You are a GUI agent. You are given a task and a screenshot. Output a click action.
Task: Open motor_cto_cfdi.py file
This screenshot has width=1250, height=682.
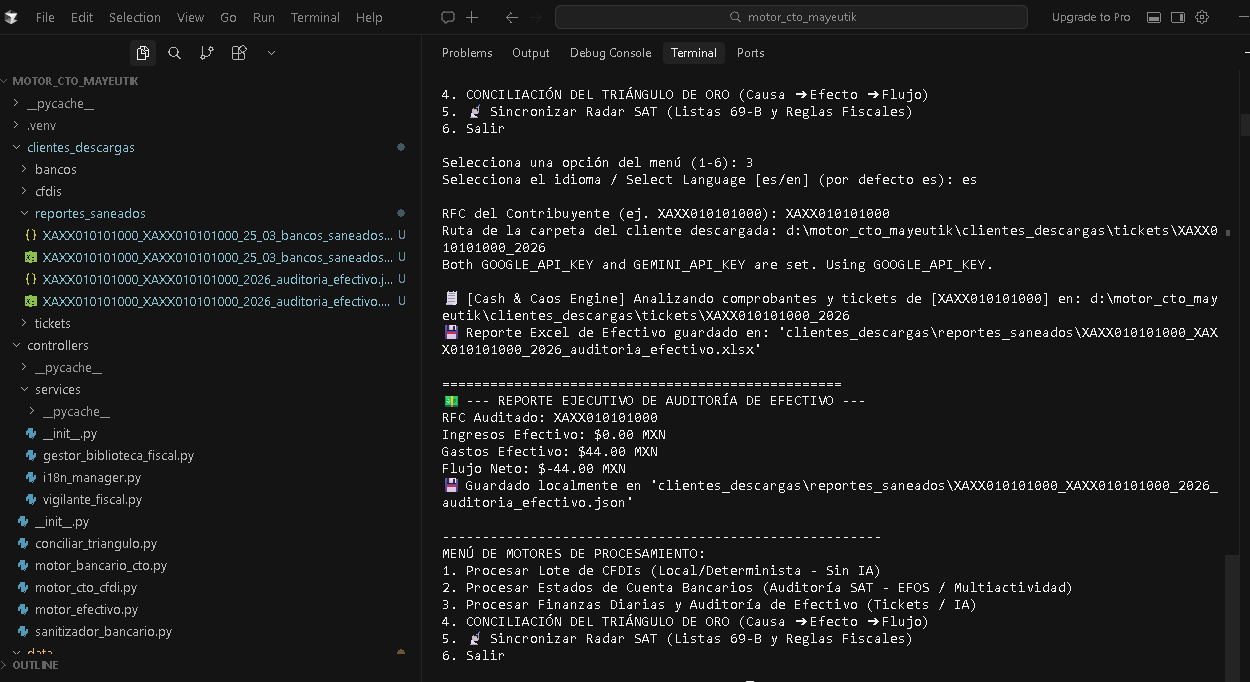coord(210,587)
